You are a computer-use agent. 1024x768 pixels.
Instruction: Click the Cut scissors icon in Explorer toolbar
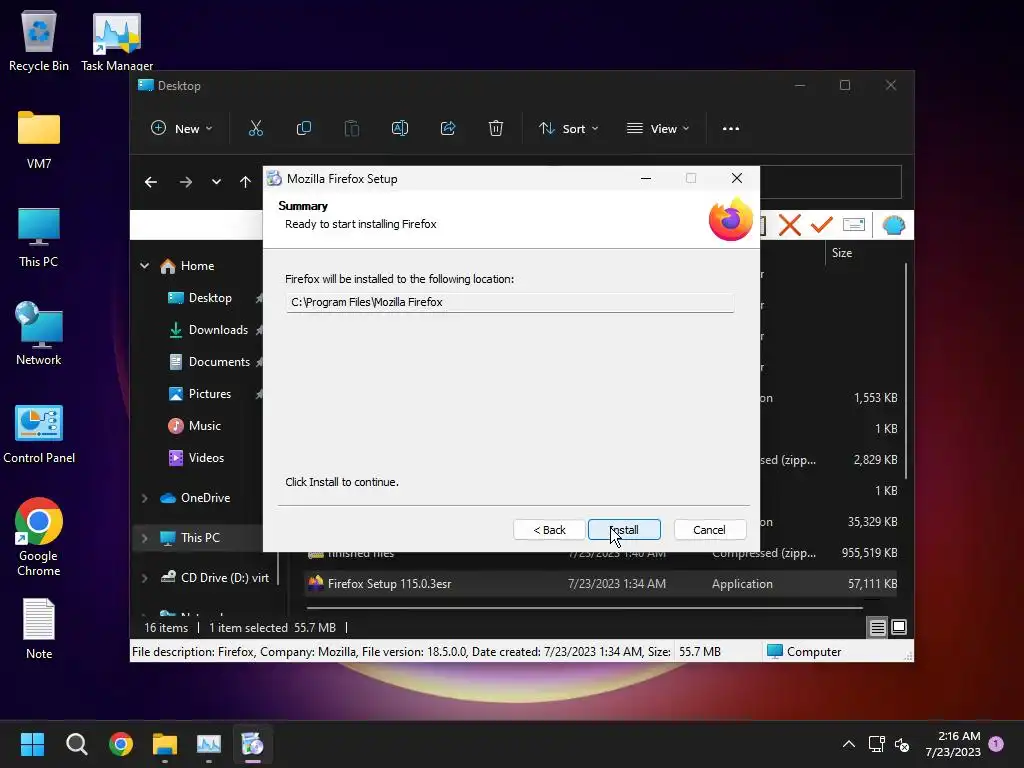(x=255, y=129)
